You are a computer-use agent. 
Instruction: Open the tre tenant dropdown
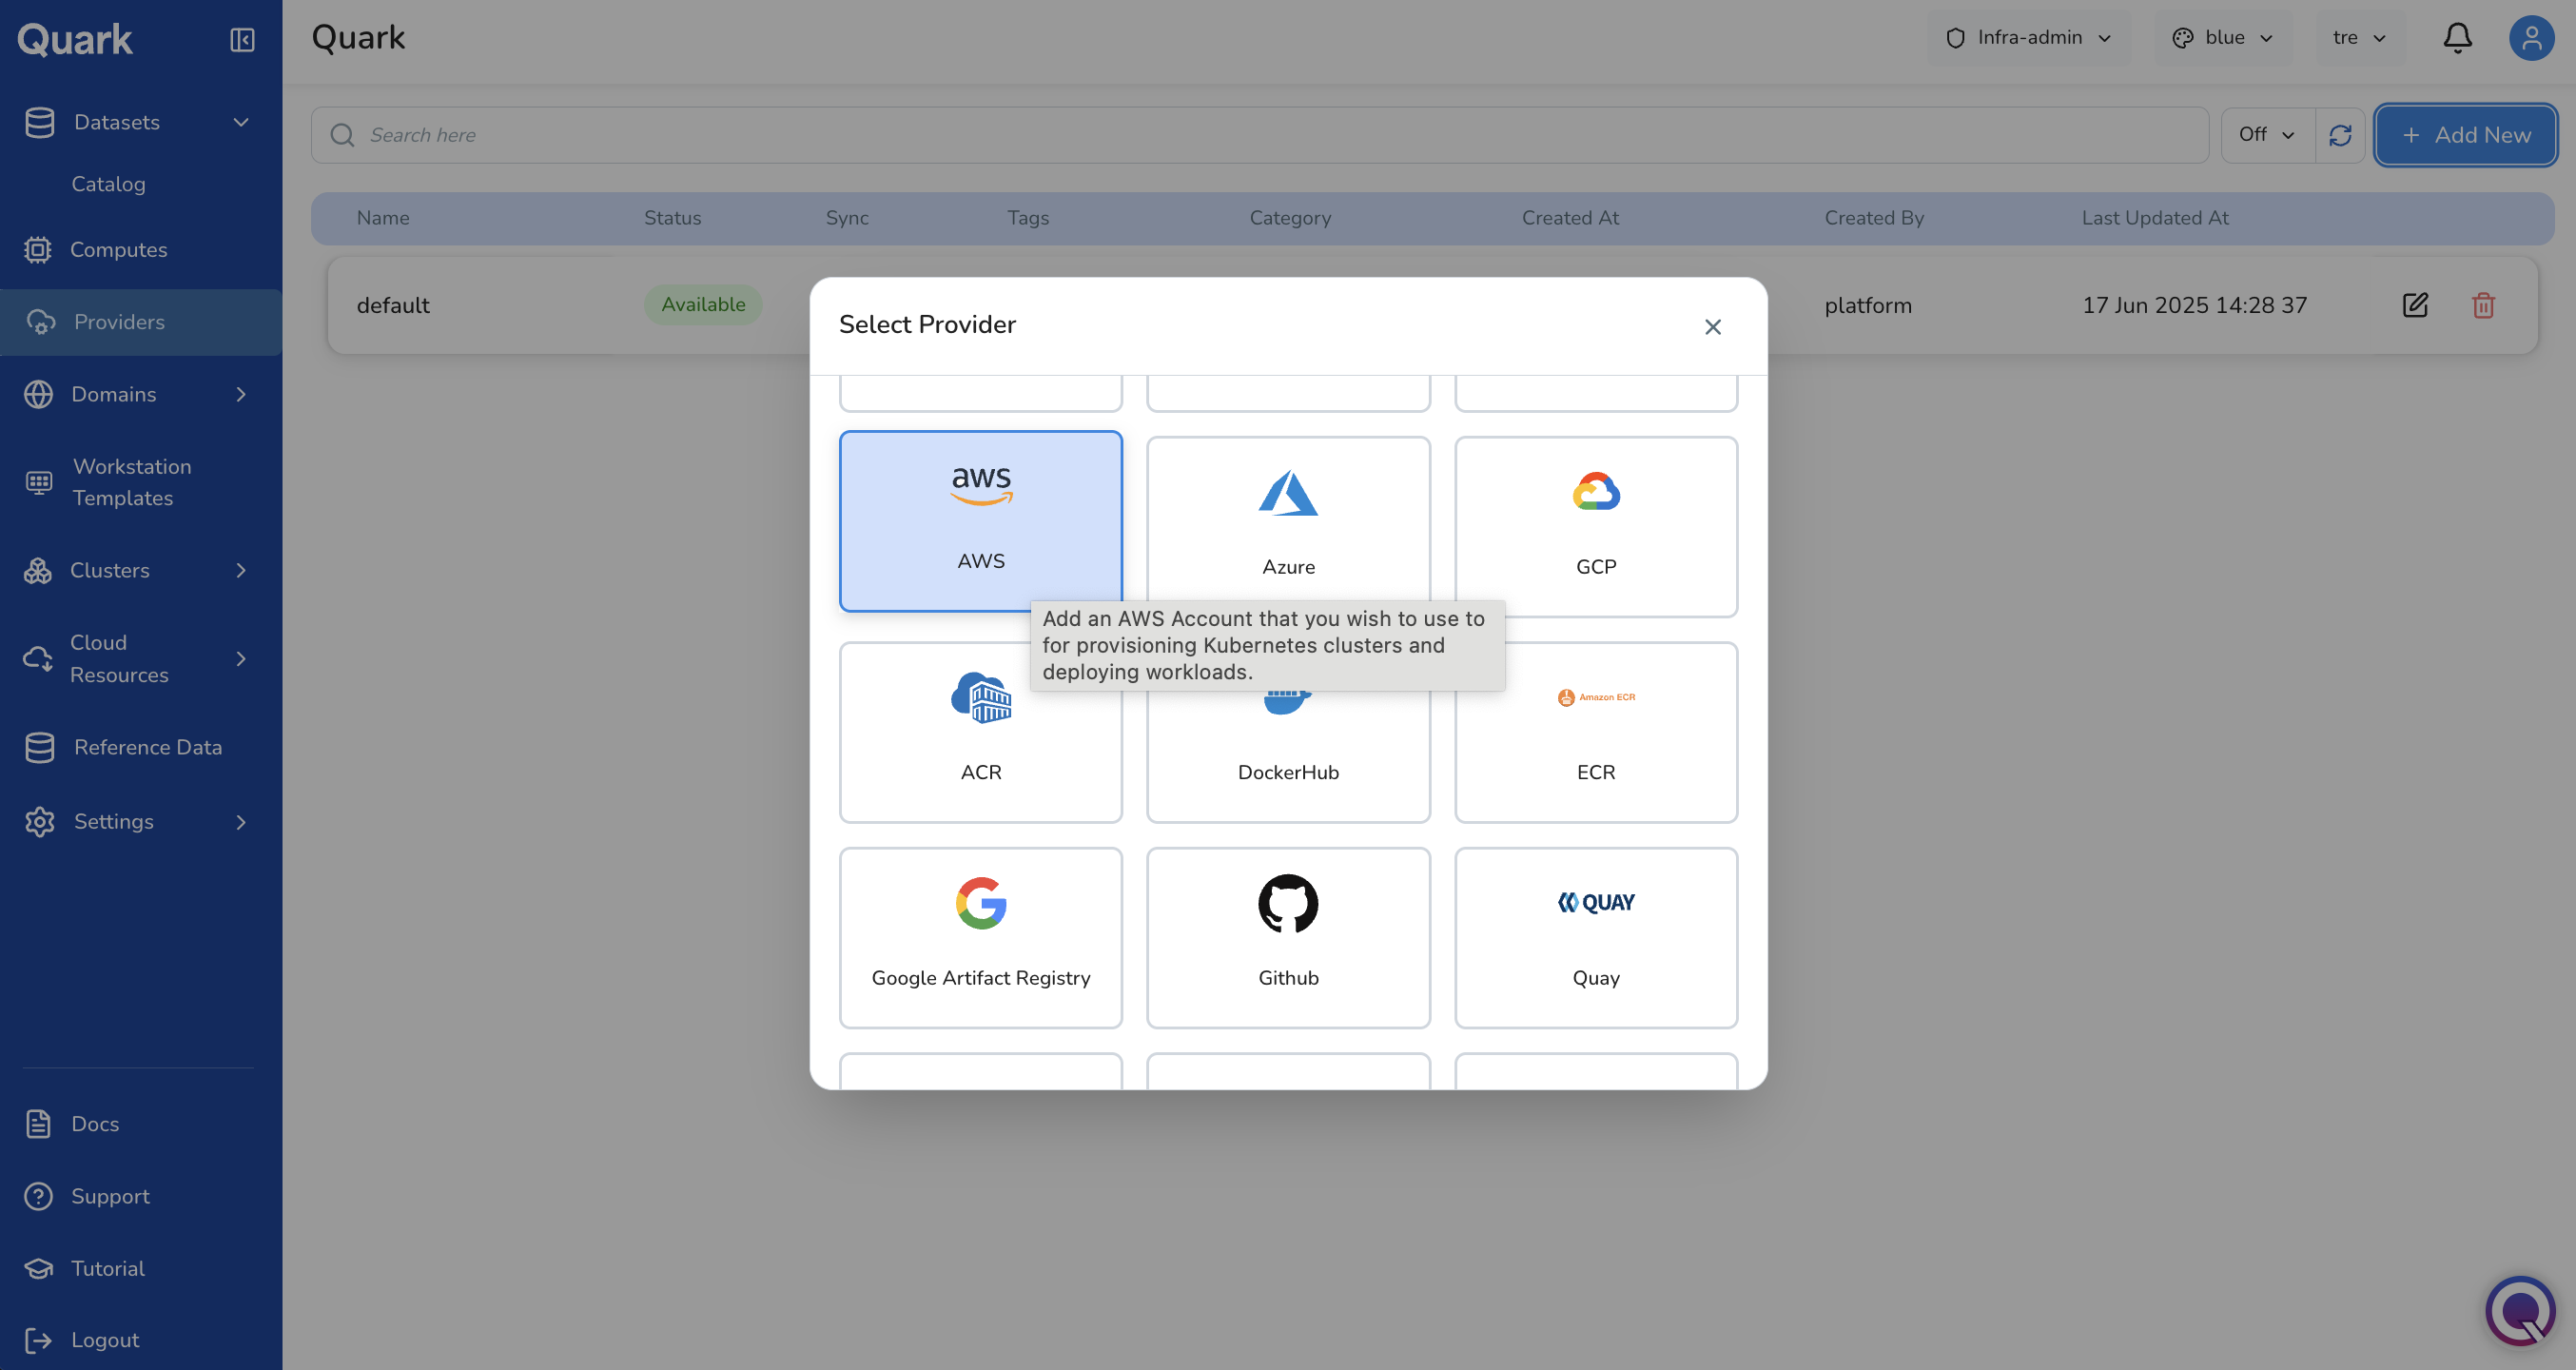click(x=2360, y=38)
